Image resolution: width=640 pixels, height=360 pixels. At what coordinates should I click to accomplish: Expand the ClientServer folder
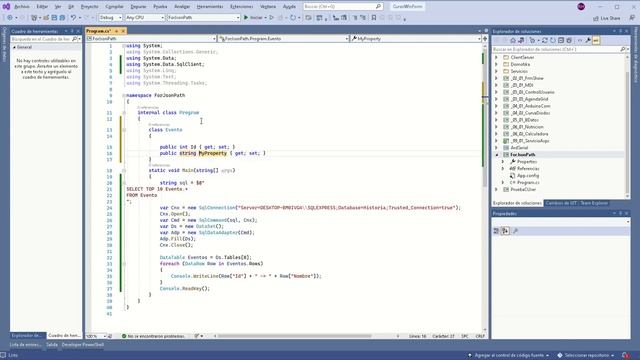[497, 58]
